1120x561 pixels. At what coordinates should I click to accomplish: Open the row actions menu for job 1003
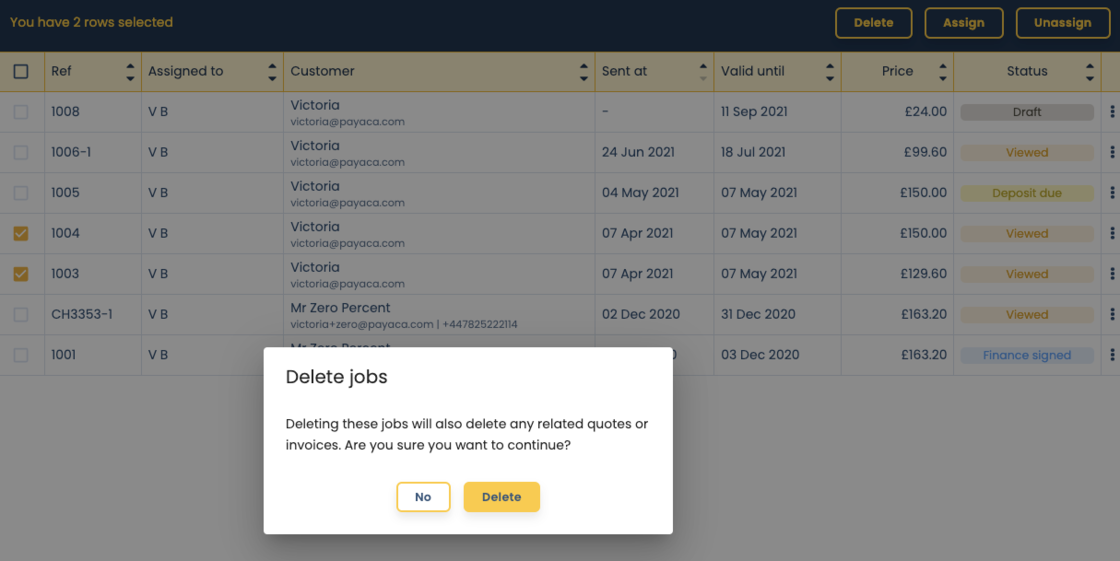(1112, 274)
